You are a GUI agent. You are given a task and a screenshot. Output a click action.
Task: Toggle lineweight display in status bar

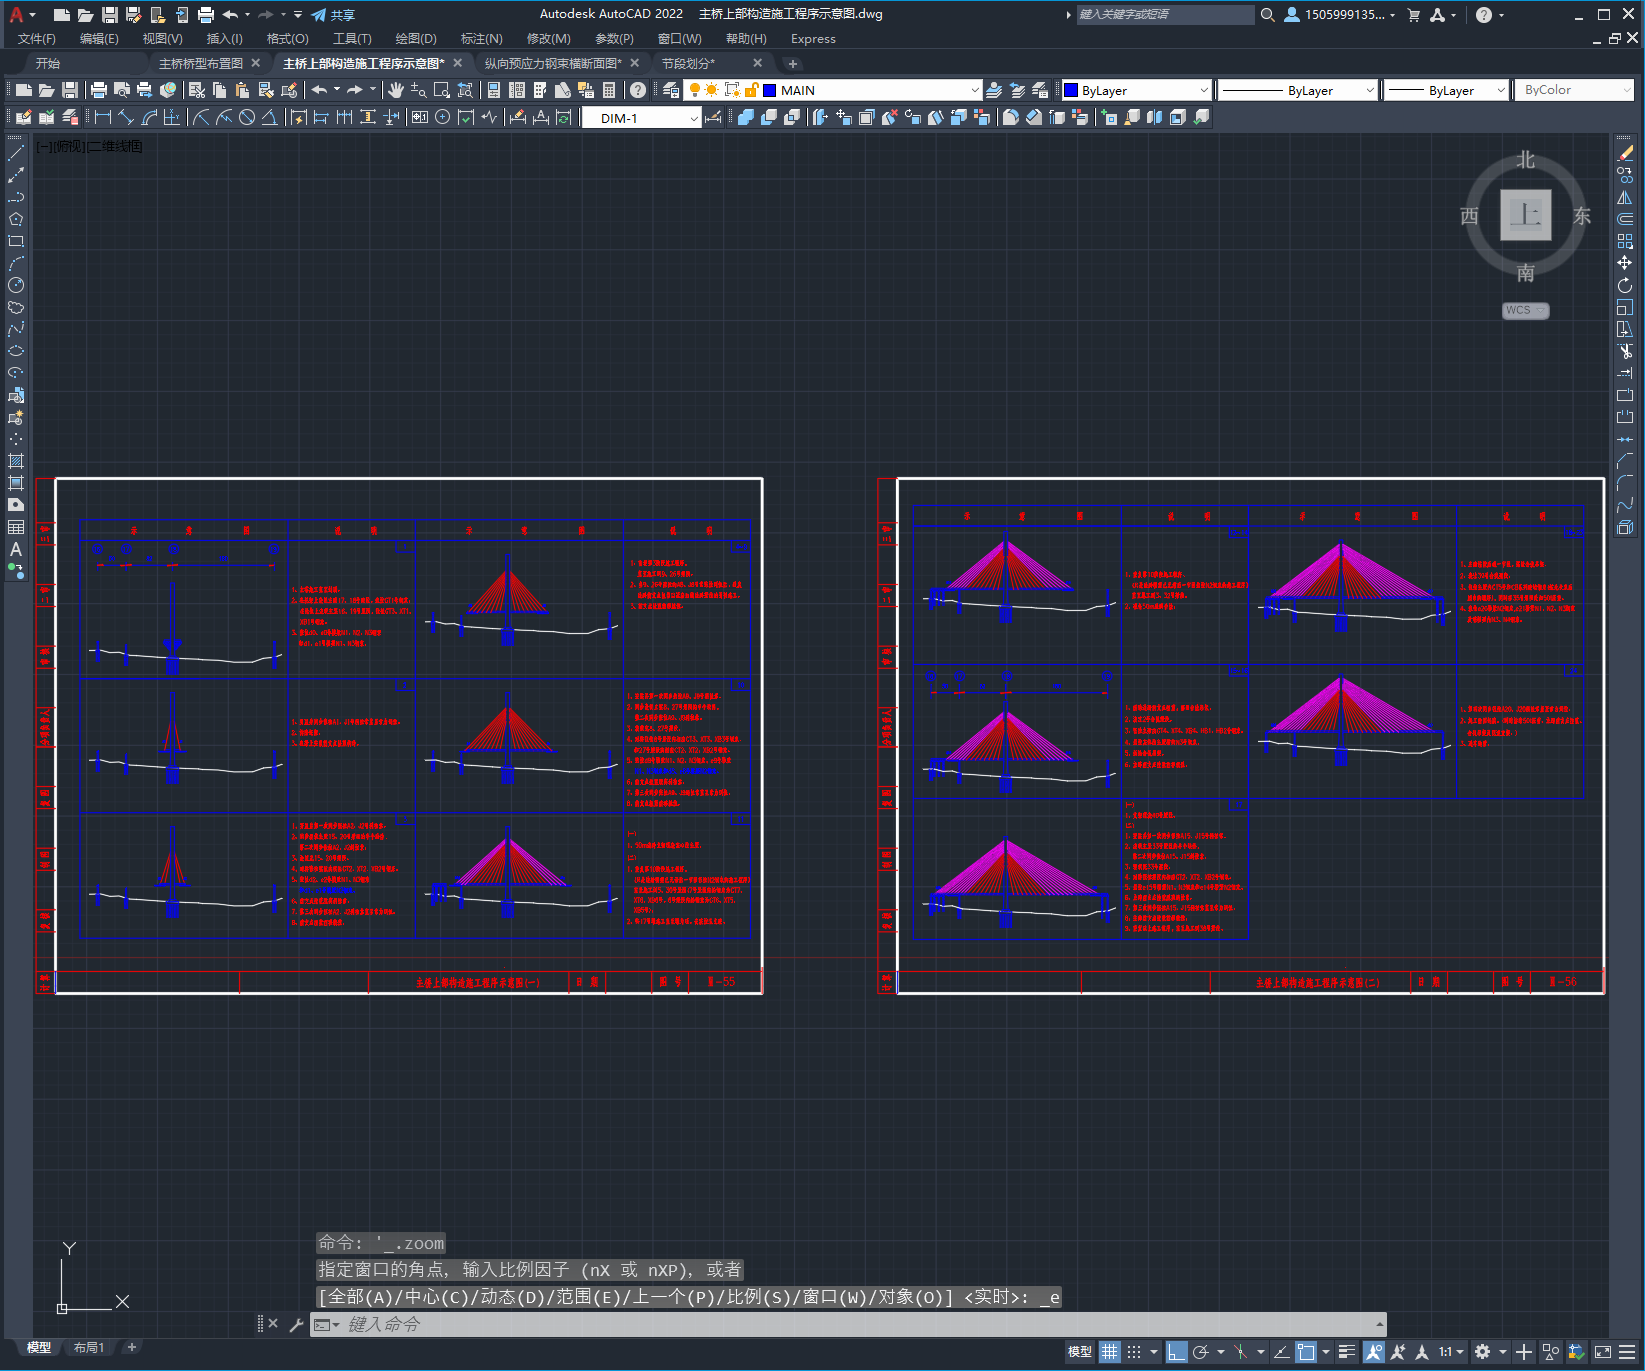coord(1347,1352)
